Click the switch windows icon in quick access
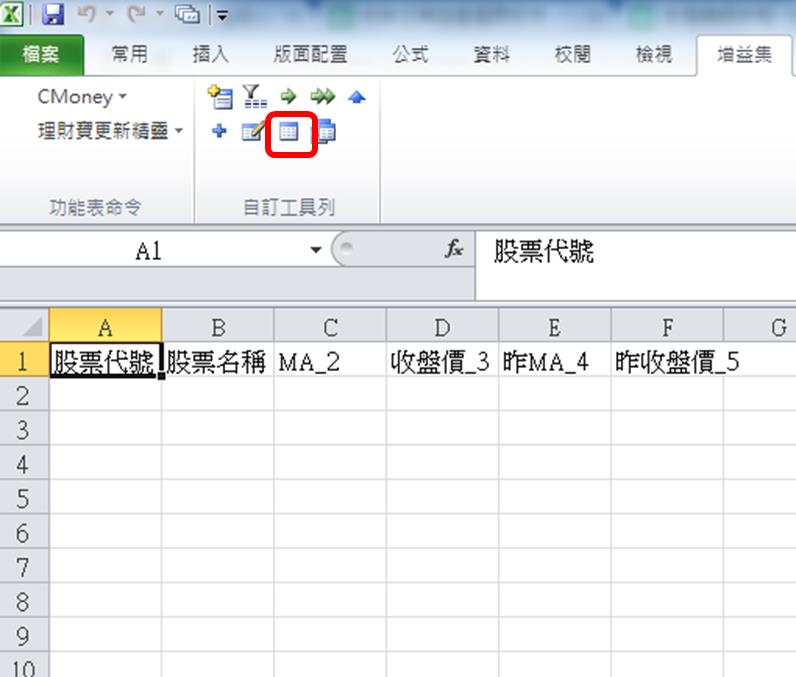The width and height of the screenshot is (796, 677). (x=187, y=14)
